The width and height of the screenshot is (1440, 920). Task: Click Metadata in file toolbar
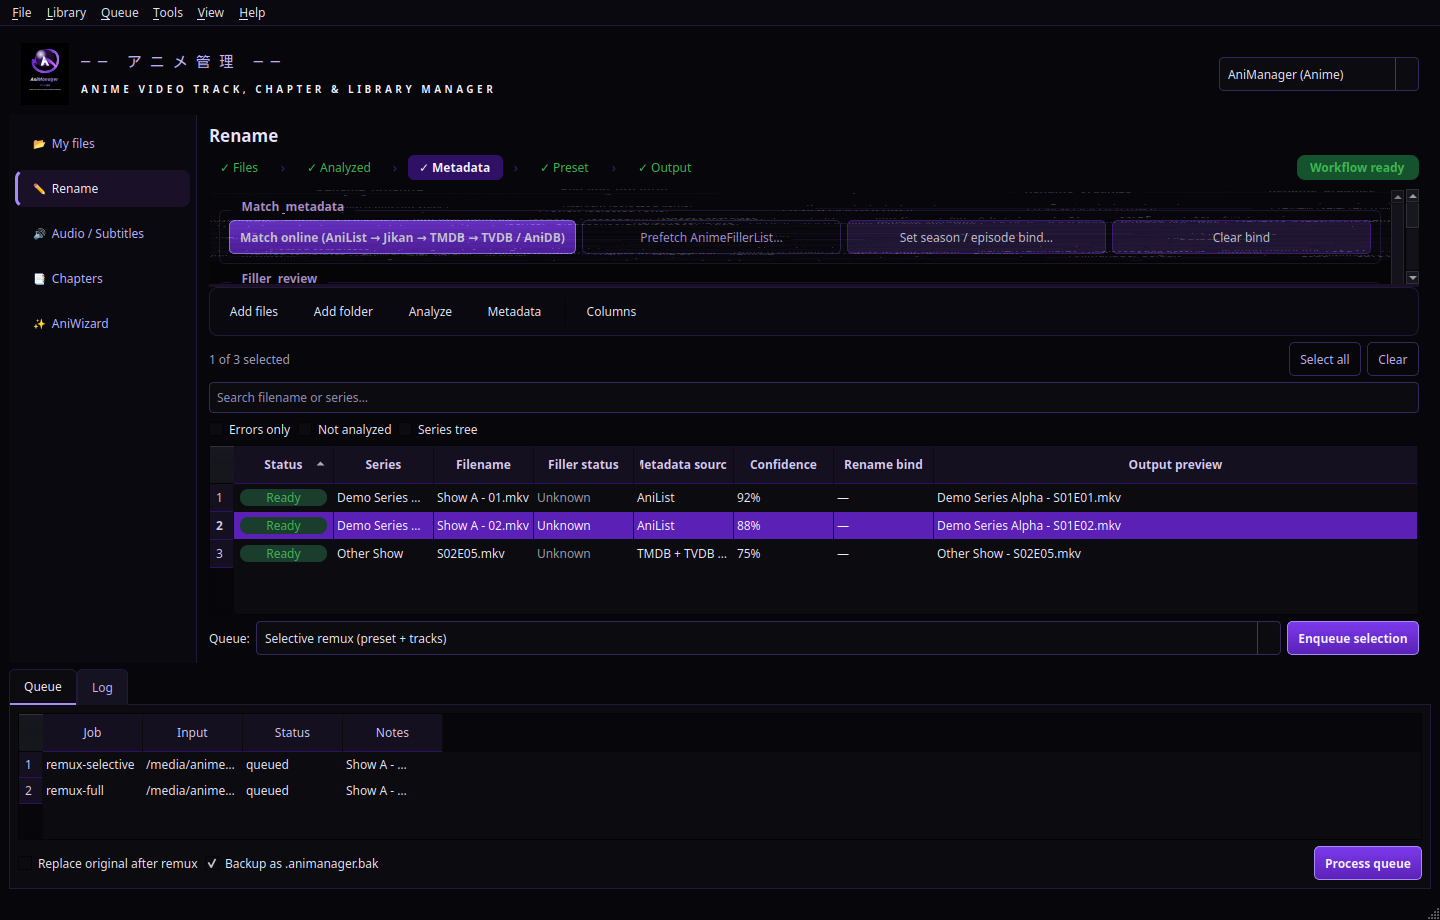click(x=514, y=312)
